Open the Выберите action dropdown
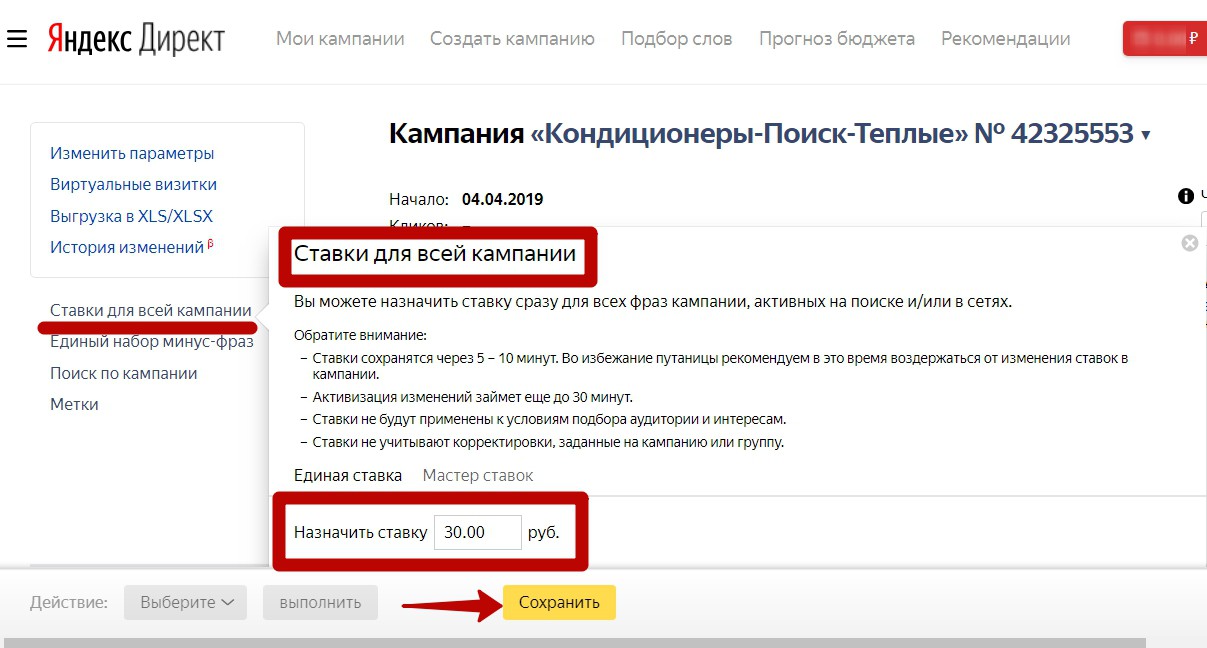 point(186,602)
